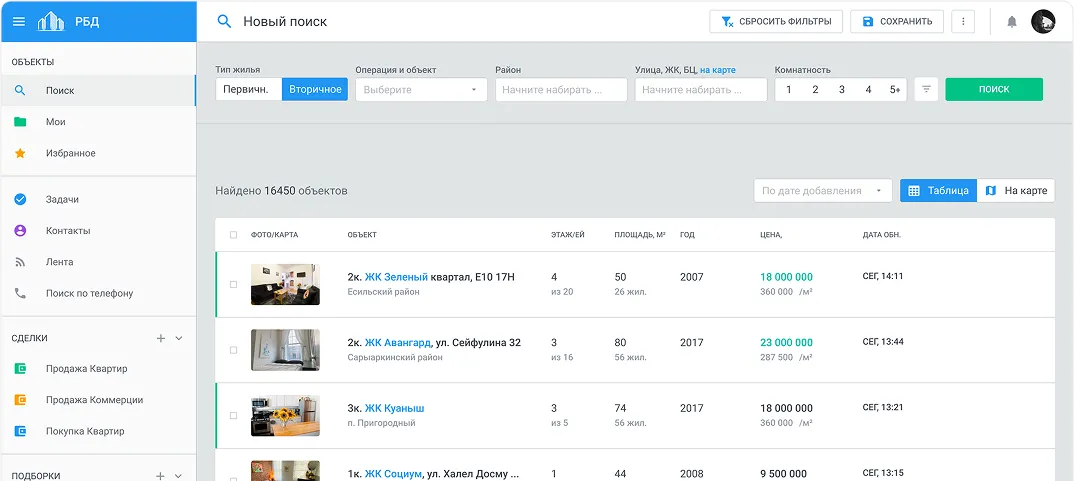Viewport: 1074px width, 481px height.
Task: Click the notification bell icon
Action: tap(1011, 21)
